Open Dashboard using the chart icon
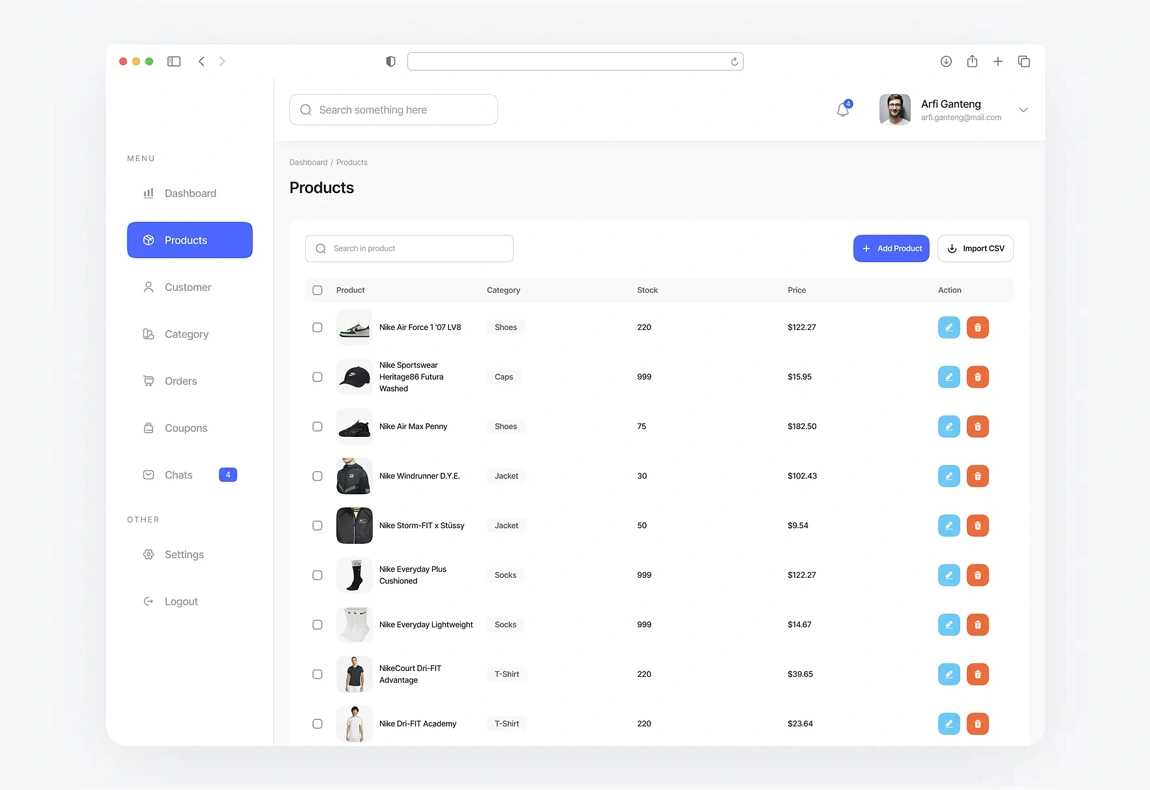 148,193
